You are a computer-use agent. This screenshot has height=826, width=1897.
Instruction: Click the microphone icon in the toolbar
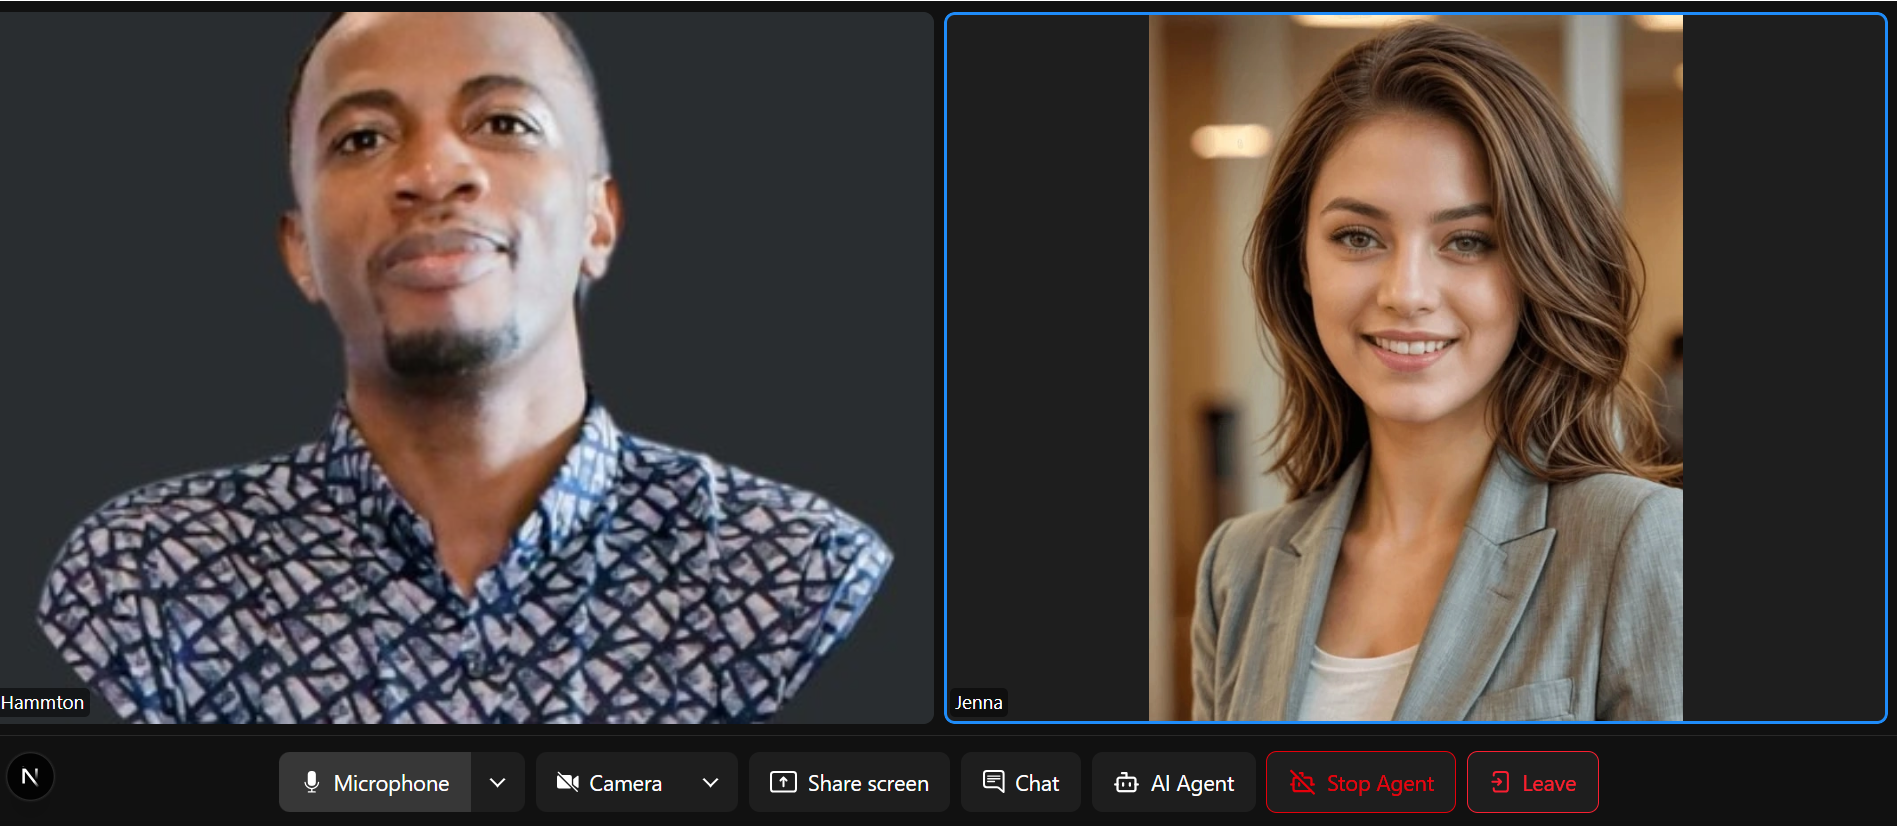pos(311,782)
